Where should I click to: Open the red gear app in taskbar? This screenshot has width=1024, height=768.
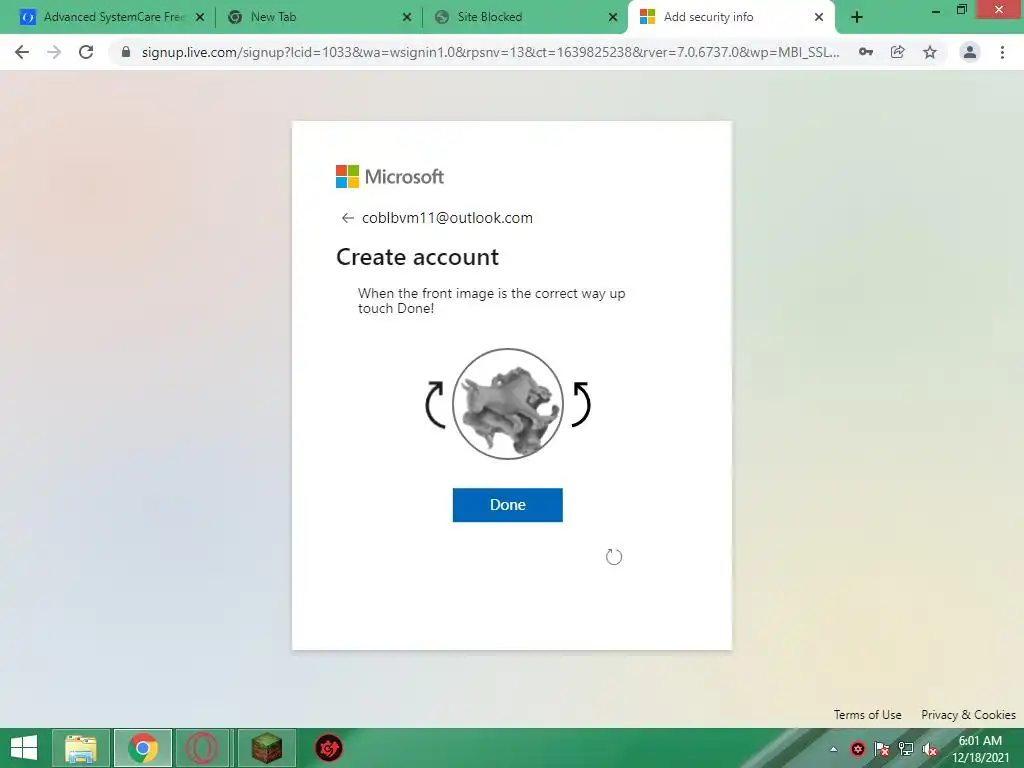coord(328,748)
